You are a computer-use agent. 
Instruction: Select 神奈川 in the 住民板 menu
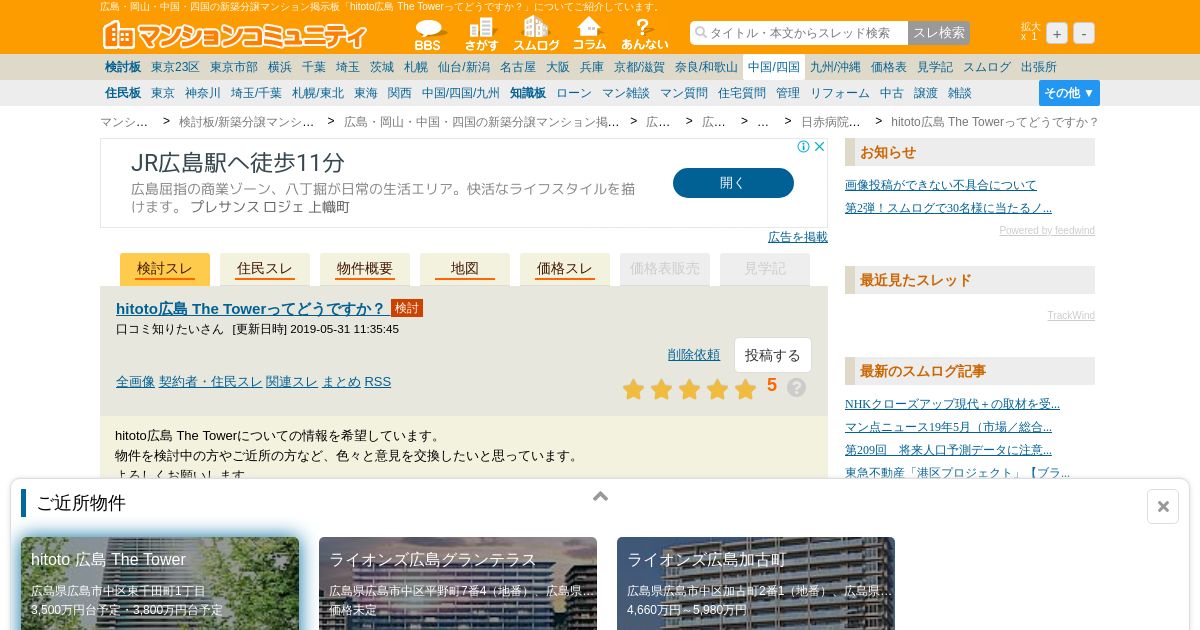[203, 93]
